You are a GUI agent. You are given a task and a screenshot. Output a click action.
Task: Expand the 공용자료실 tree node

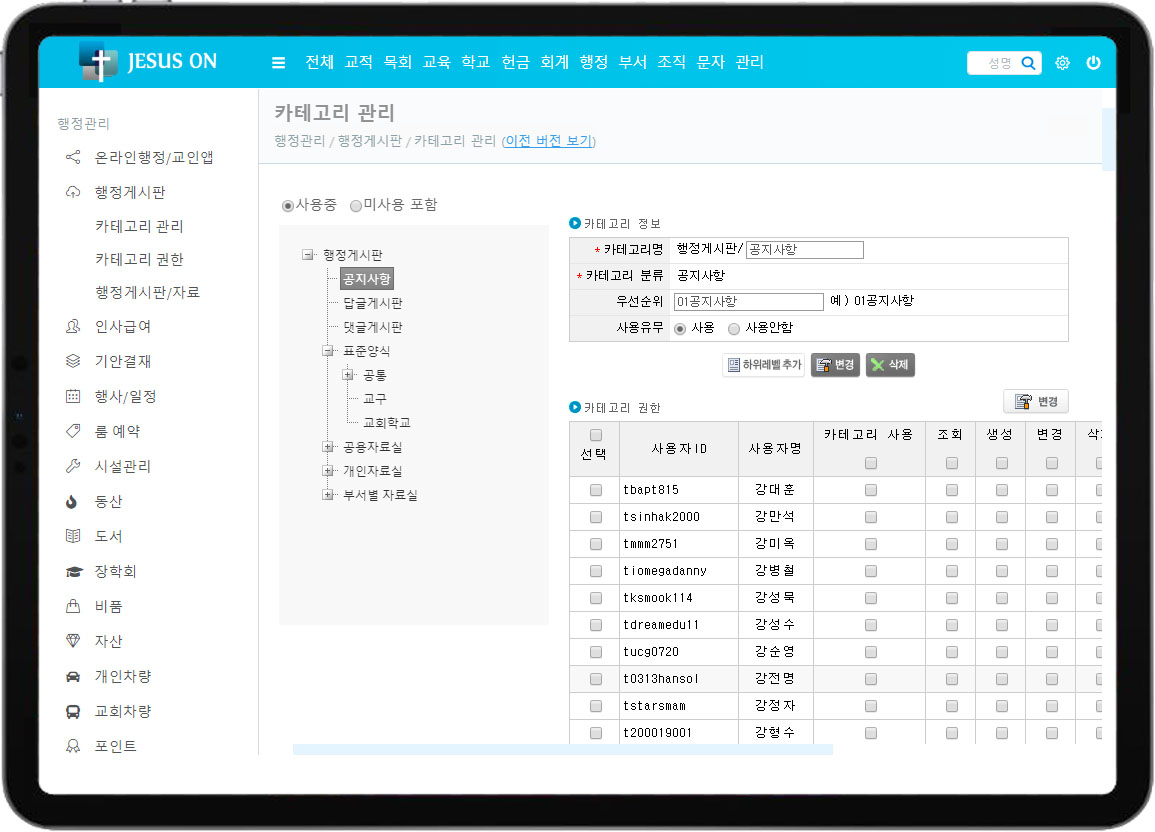click(327, 447)
